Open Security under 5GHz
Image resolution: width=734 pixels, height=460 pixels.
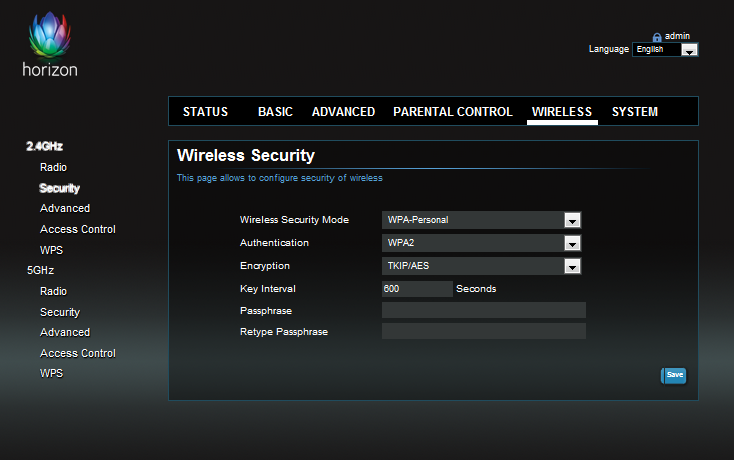60,312
